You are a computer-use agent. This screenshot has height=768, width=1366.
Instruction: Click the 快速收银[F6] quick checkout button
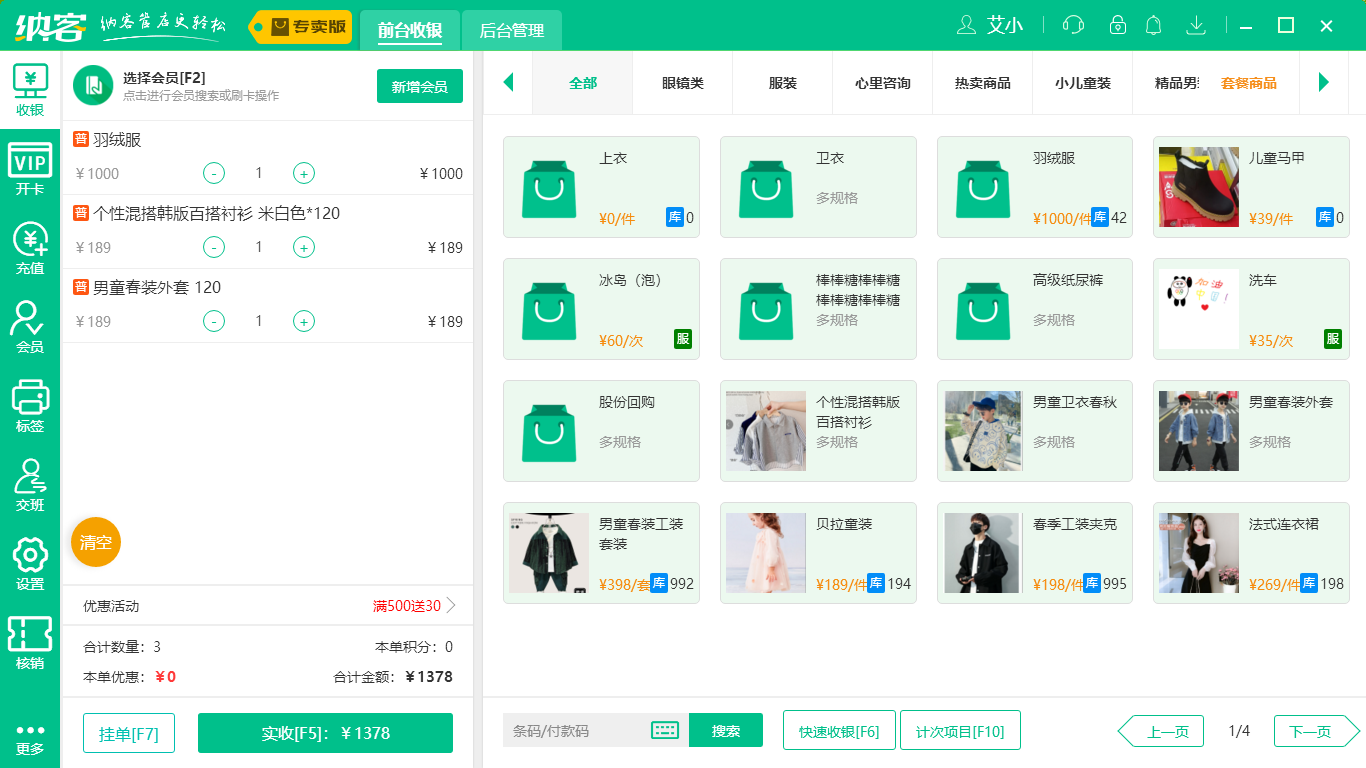(x=839, y=730)
